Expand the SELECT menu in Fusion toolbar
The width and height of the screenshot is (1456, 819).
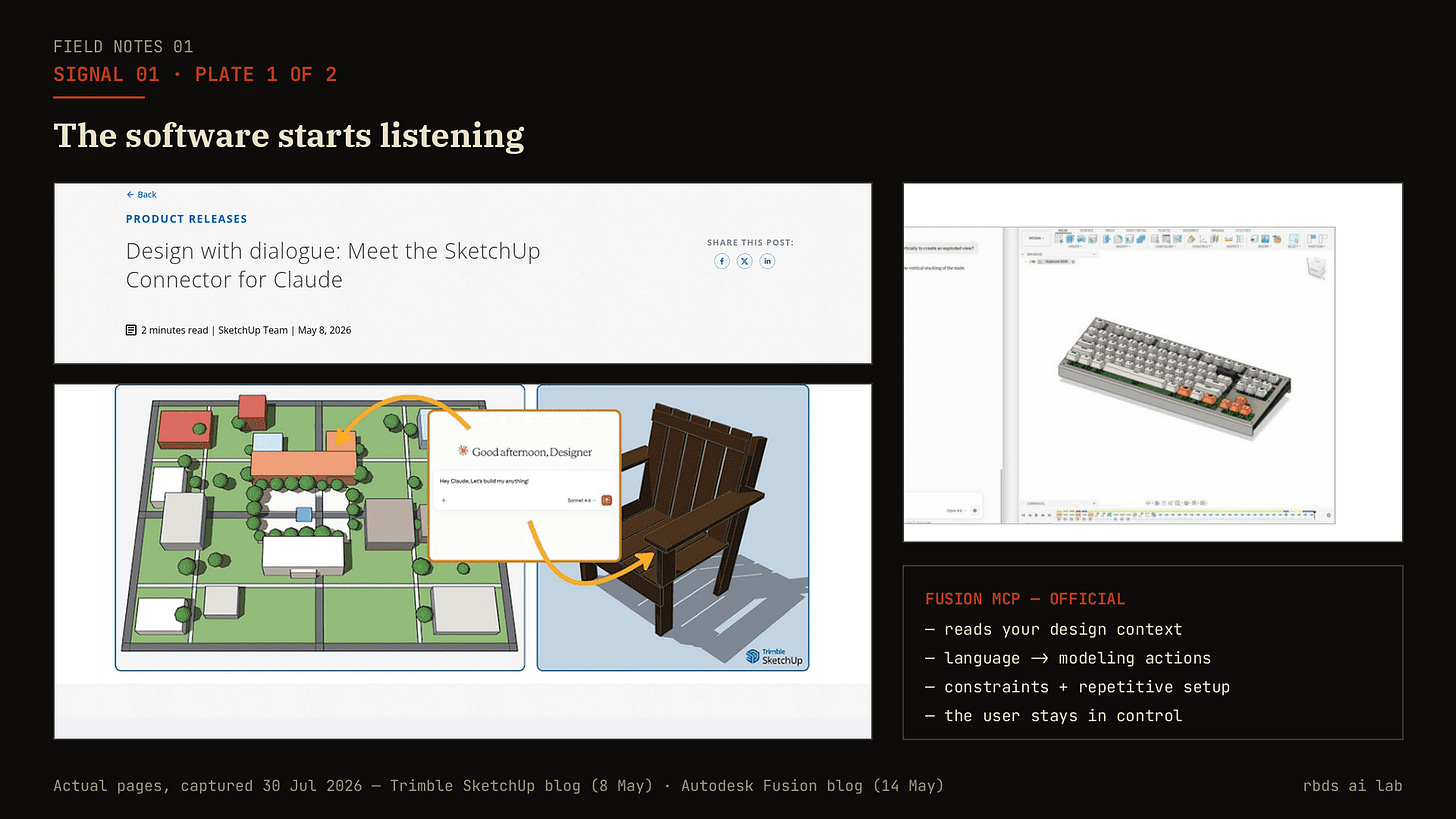pyautogui.click(x=1294, y=247)
